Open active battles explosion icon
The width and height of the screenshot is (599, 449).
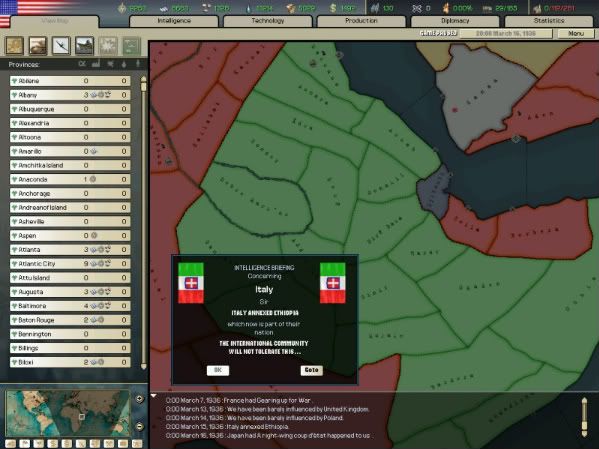108,46
